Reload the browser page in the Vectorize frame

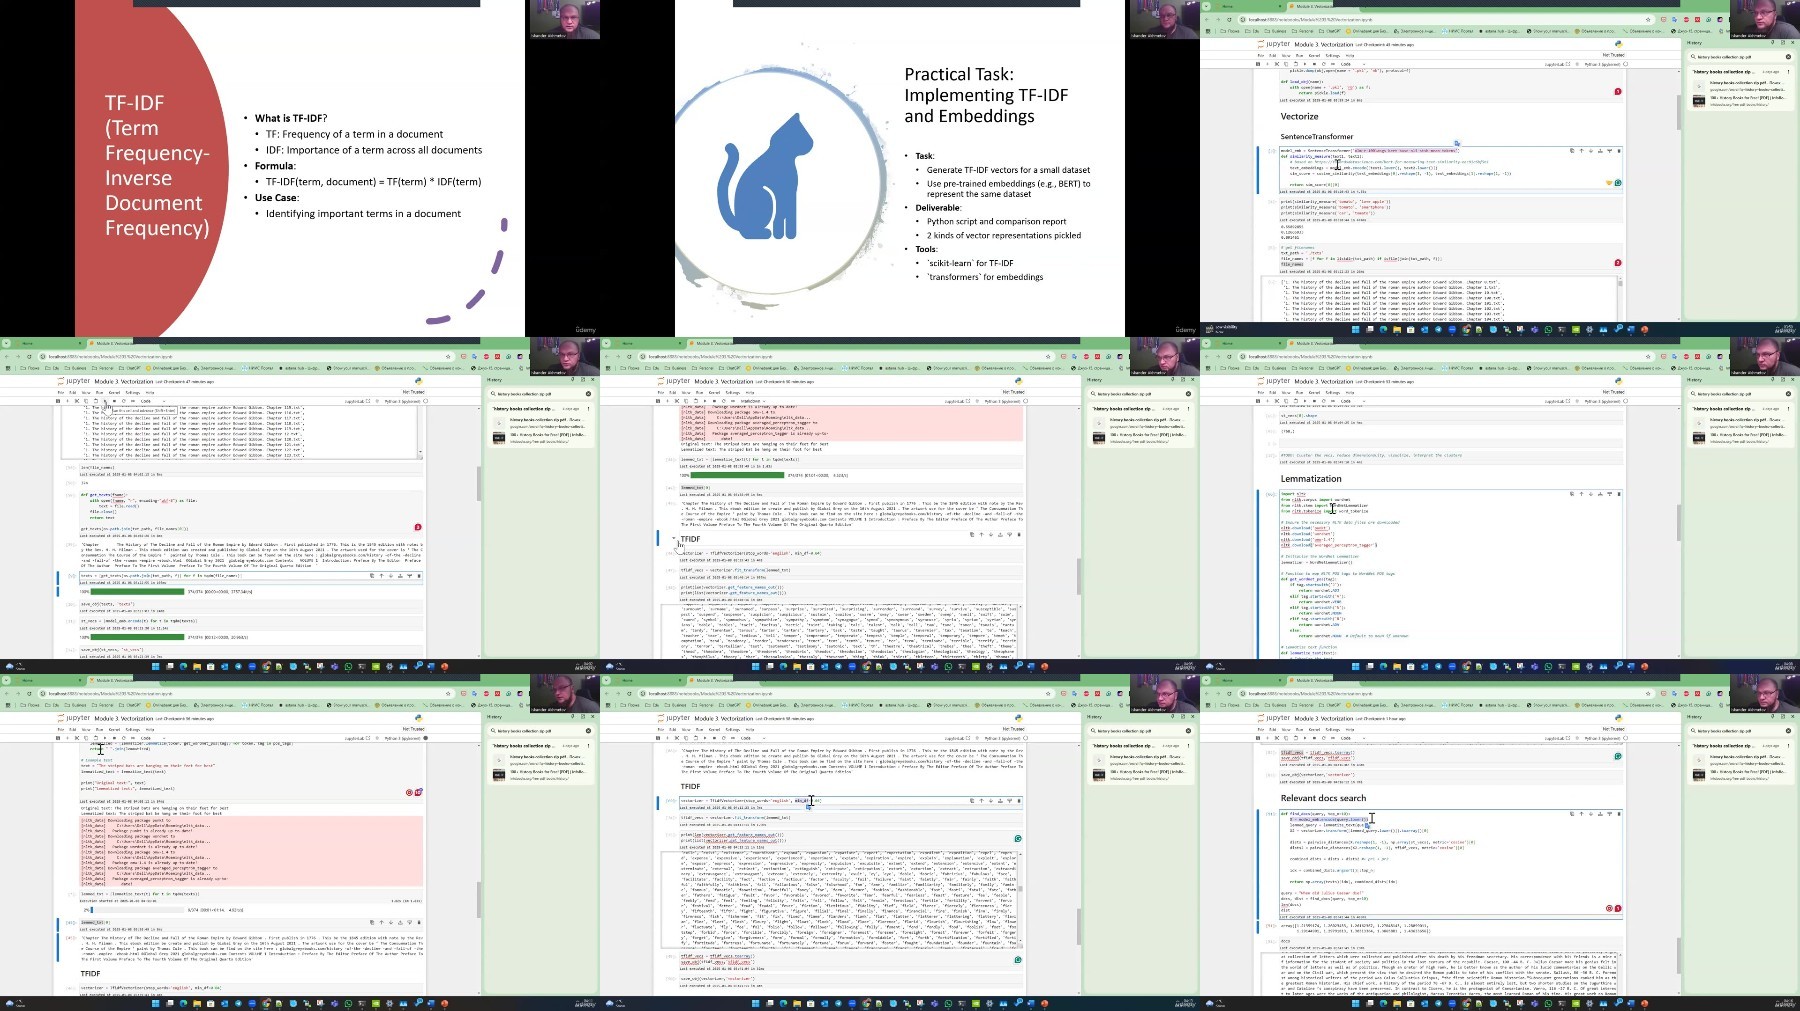pos(1229,20)
